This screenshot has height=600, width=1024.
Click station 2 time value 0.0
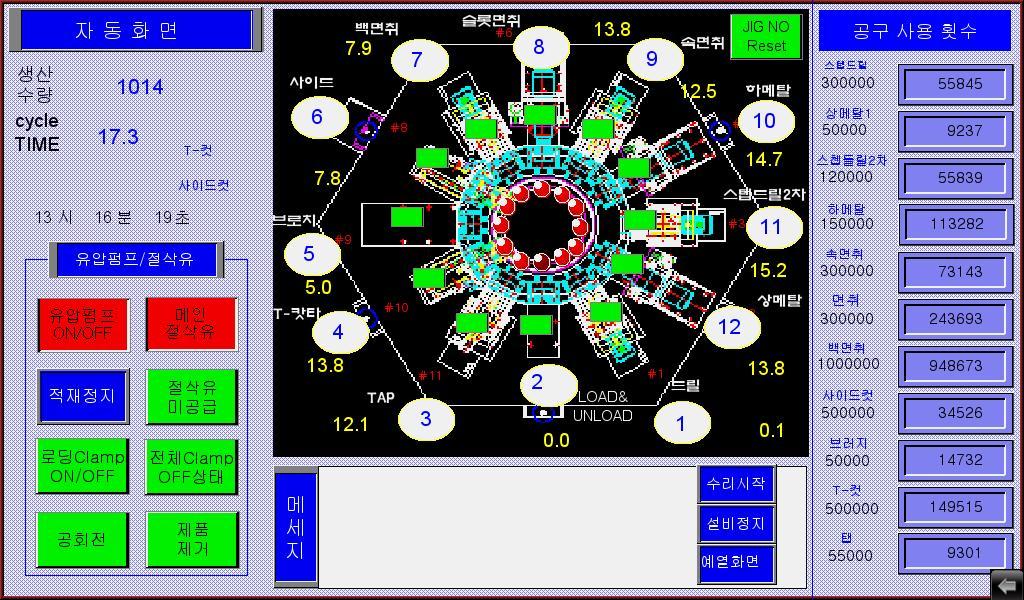[x=556, y=441]
